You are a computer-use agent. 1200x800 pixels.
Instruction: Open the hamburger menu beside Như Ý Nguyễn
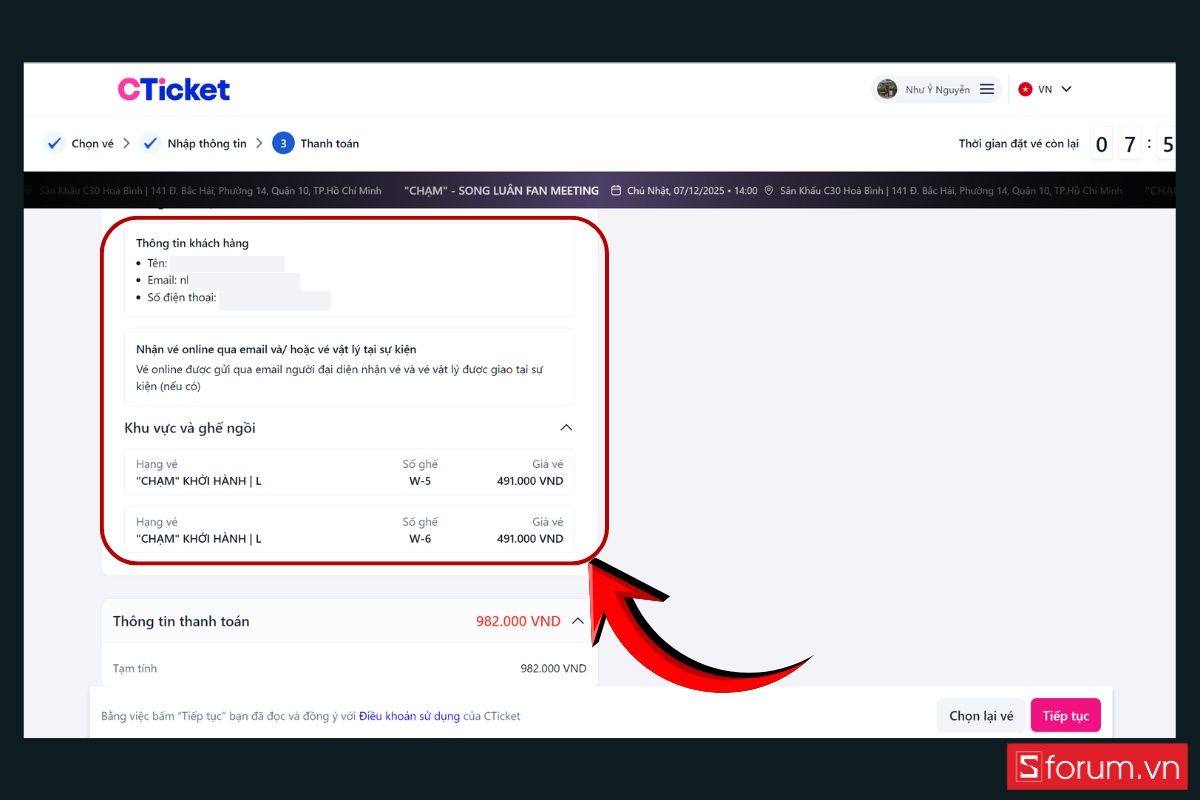tap(987, 89)
